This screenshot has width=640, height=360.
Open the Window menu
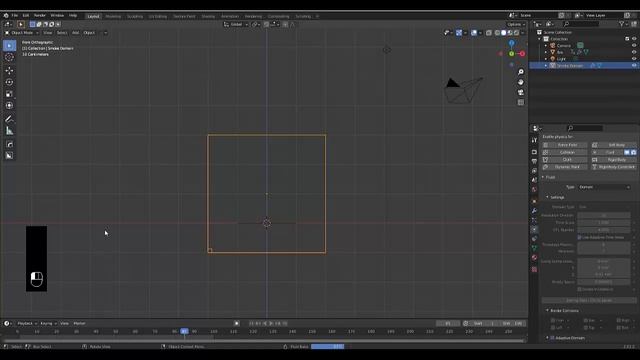coord(57,16)
